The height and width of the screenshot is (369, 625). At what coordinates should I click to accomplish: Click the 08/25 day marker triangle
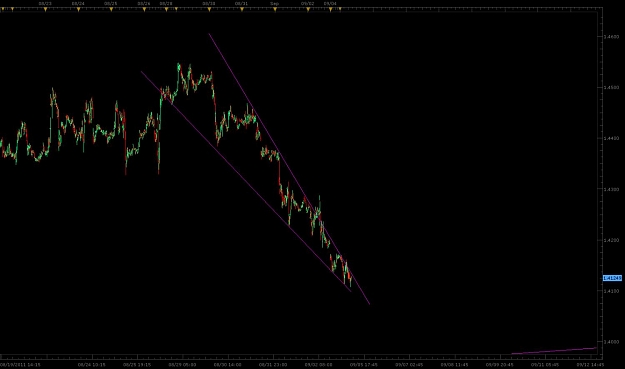(111, 9)
